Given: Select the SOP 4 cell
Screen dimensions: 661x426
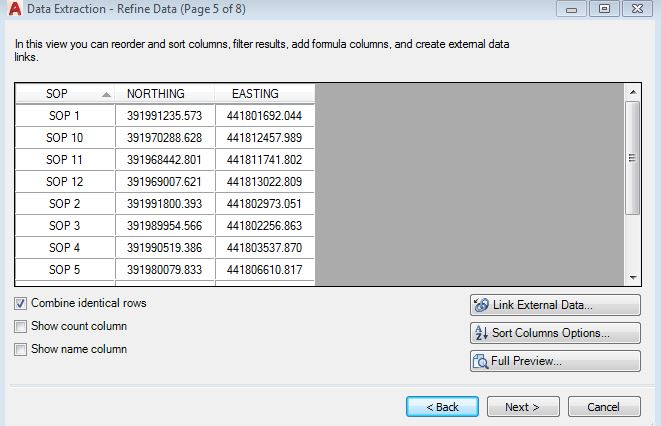Looking at the screenshot, I should click(x=65, y=247).
